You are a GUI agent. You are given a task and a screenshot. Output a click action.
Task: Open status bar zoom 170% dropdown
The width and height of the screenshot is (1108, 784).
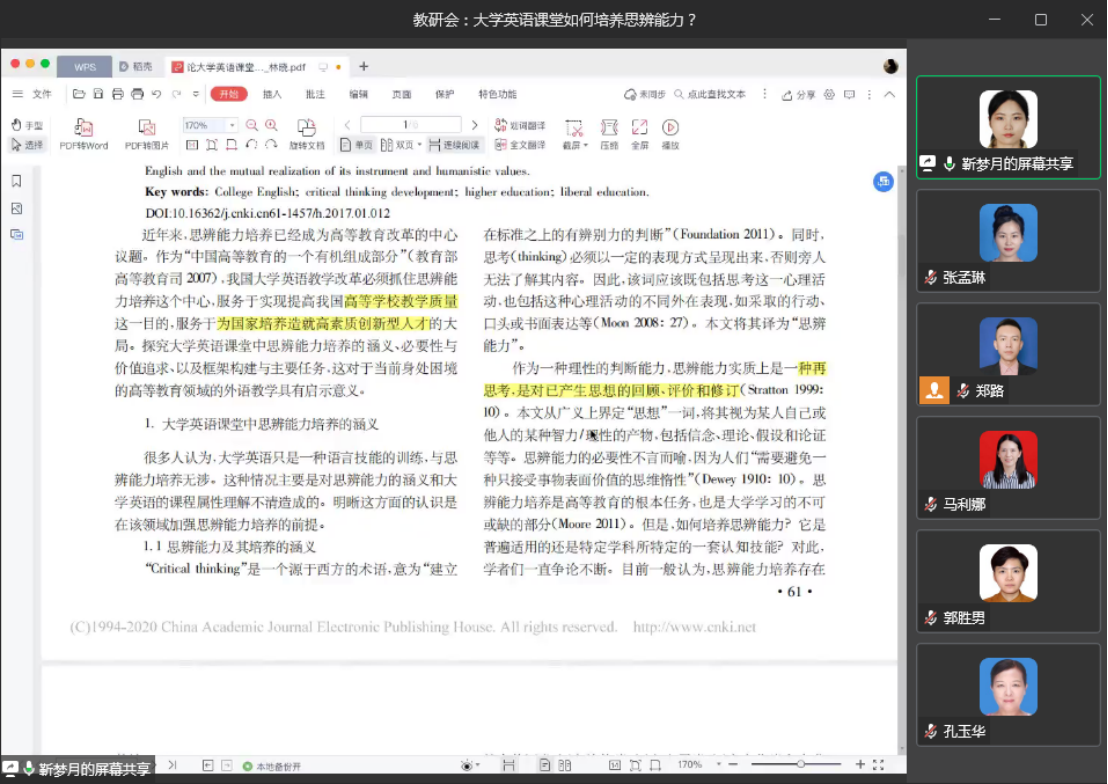(x=719, y=764)
